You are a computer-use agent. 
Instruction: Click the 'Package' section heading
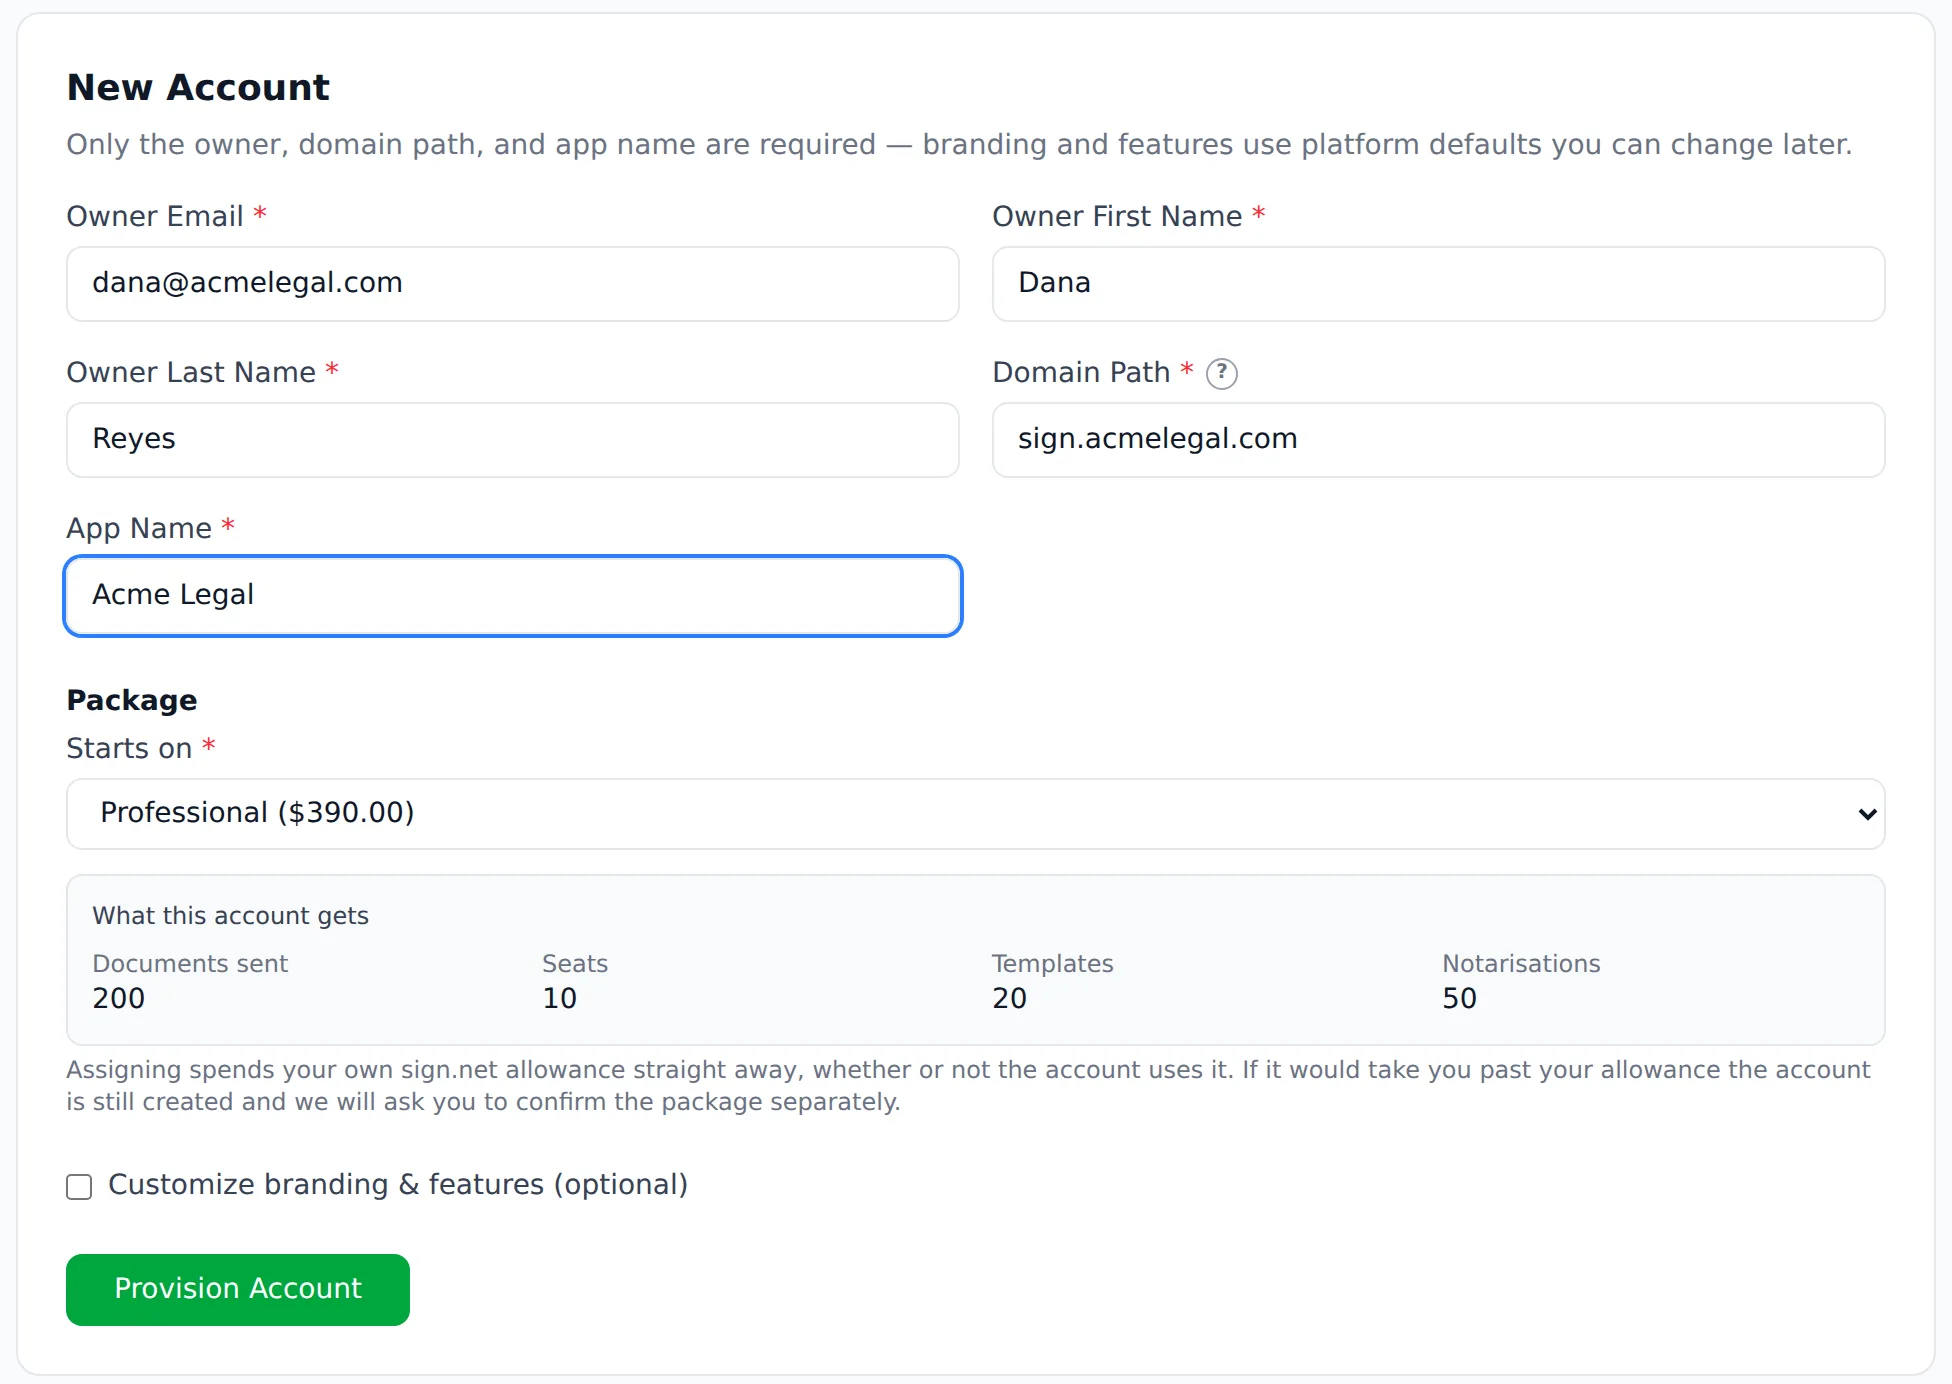(x=132, y=700)
